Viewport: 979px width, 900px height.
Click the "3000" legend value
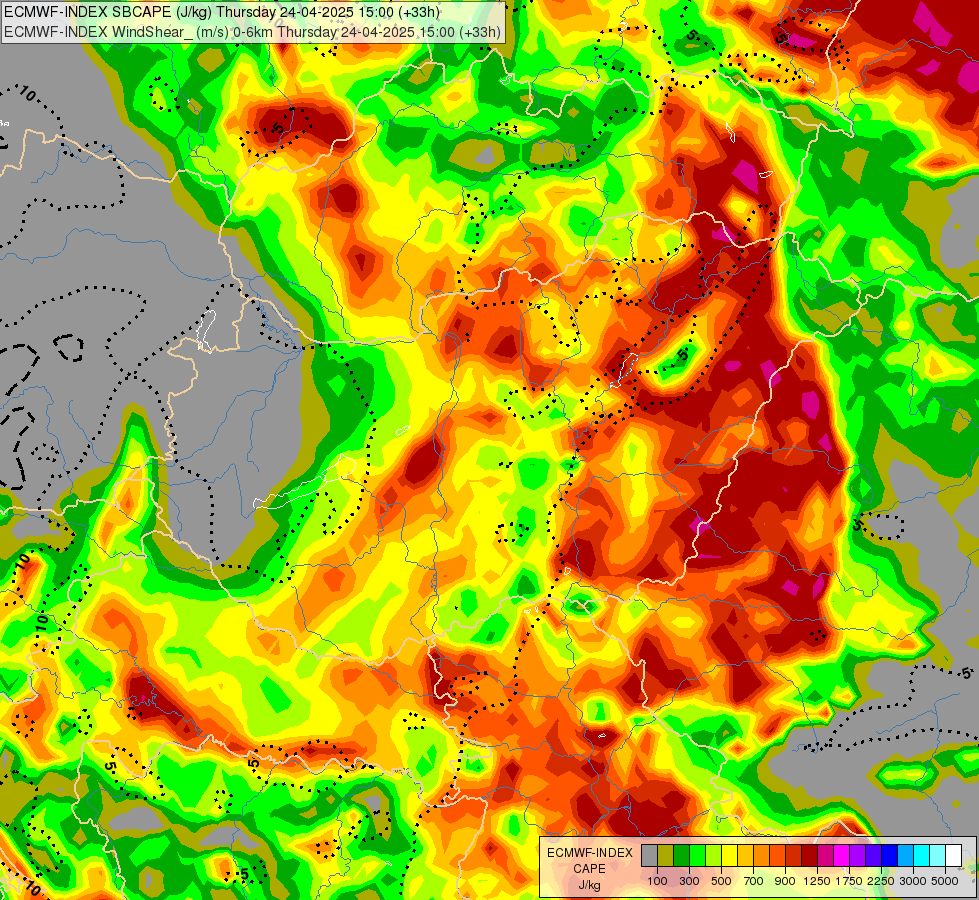tap(913, 881)
